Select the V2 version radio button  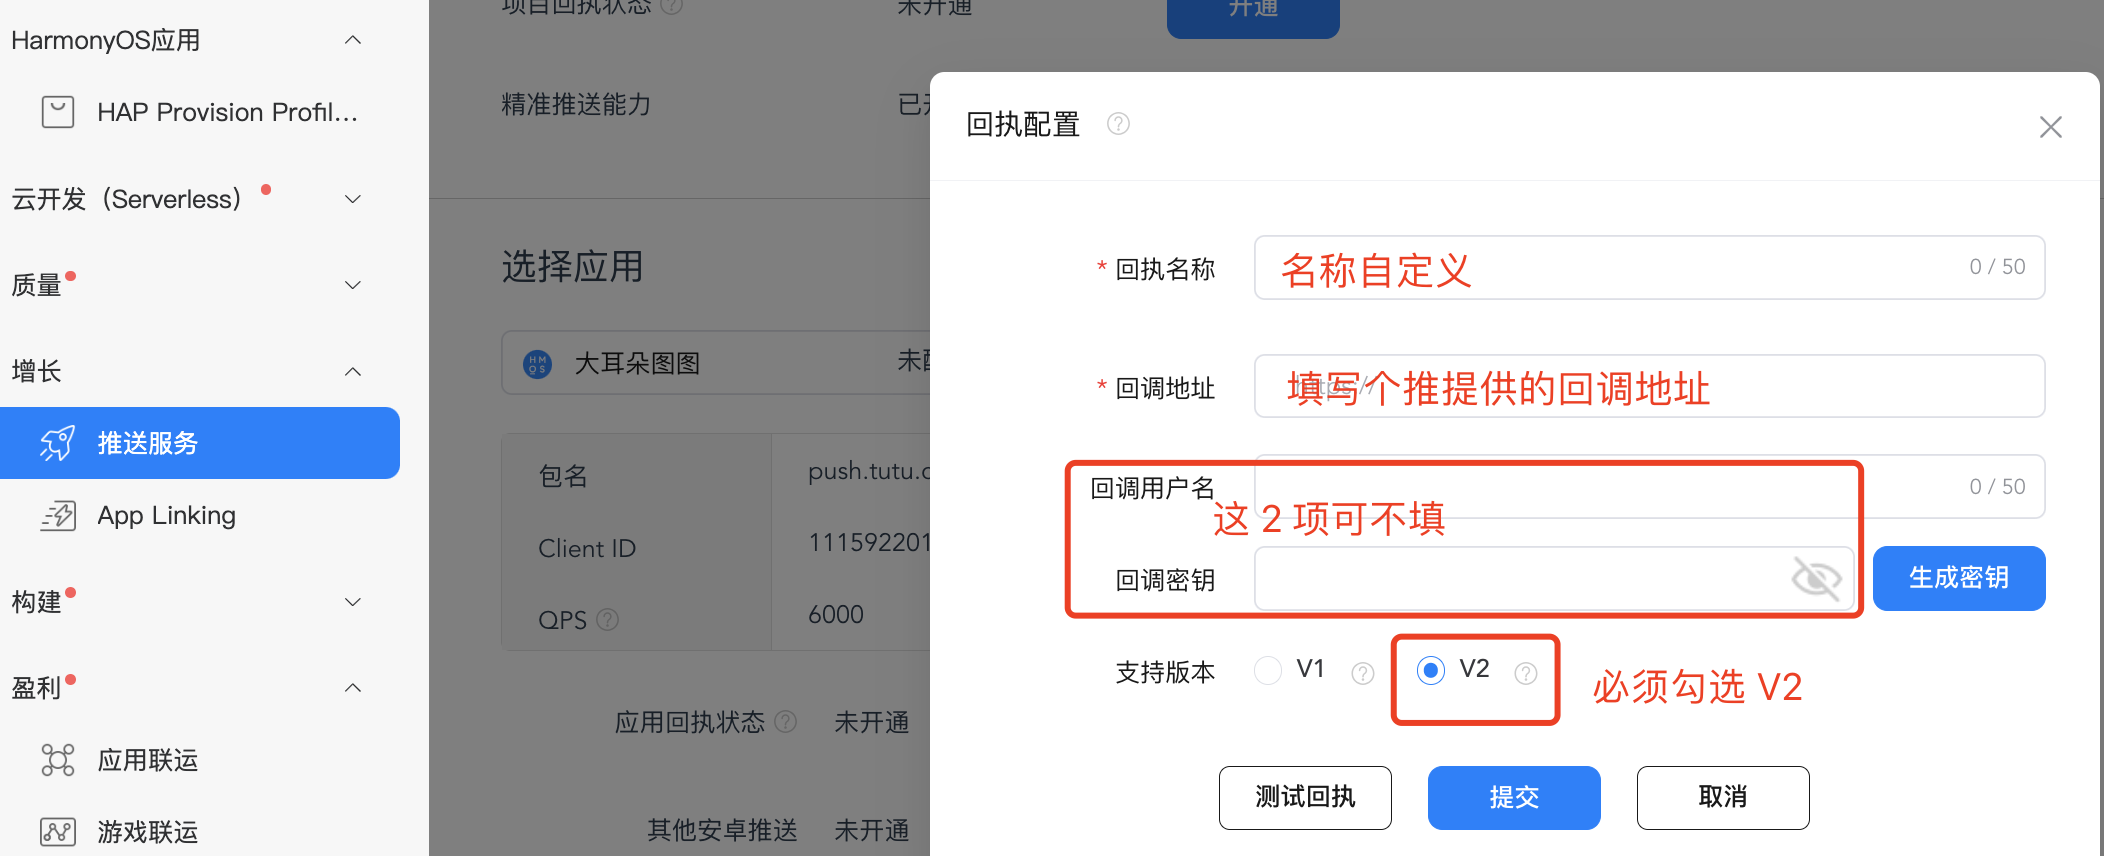[x=1431, y=670]
